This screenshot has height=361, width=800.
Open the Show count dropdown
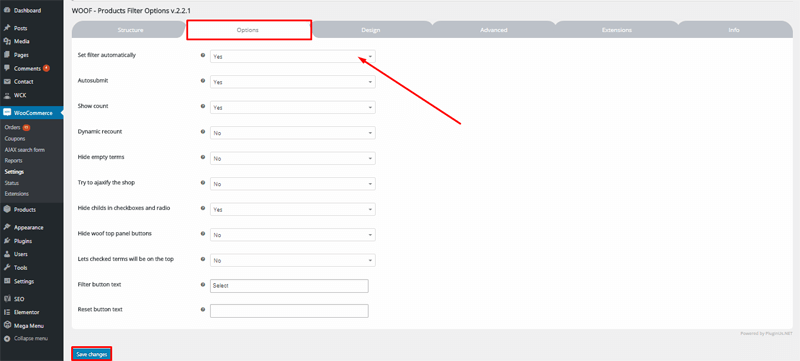click(x=293, y=107)
